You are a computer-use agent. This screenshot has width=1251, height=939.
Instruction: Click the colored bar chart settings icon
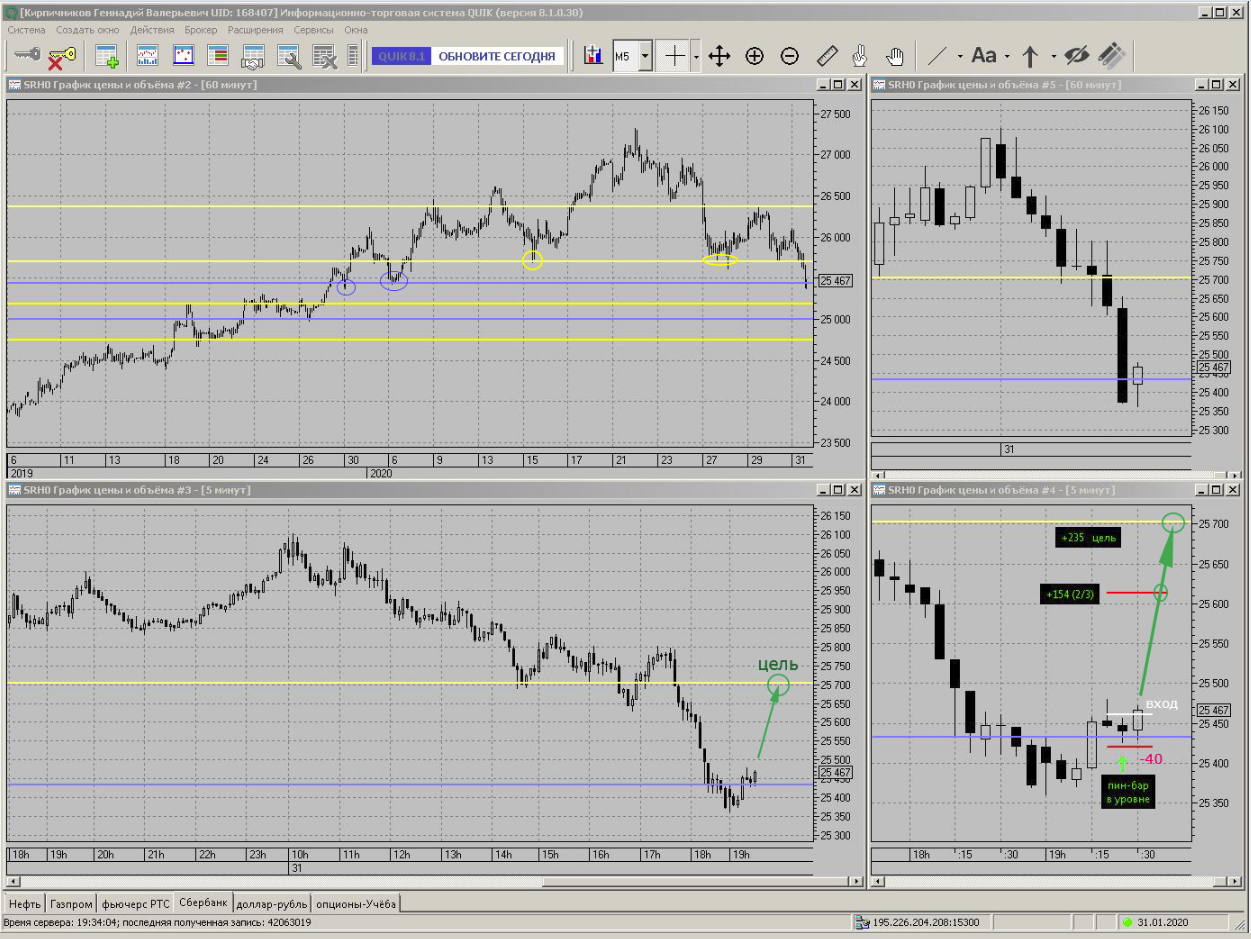593,56
